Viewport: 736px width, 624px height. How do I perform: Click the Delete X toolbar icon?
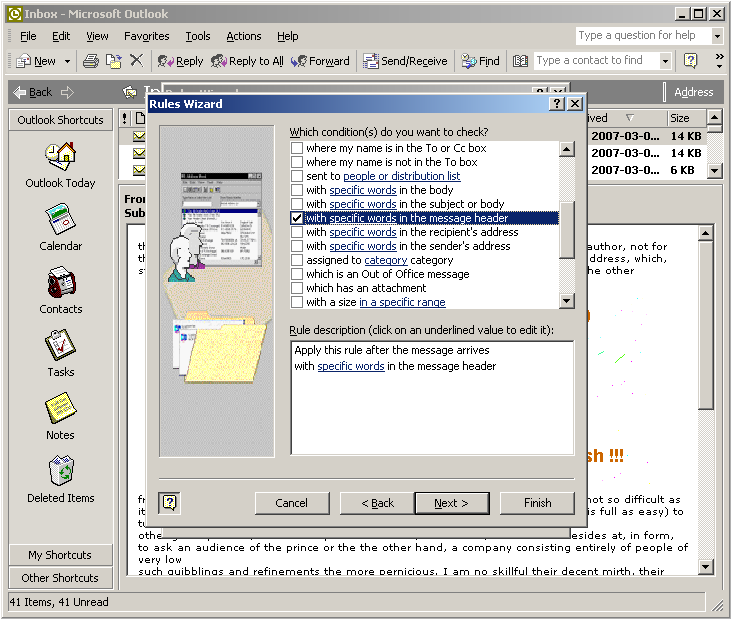137,61
